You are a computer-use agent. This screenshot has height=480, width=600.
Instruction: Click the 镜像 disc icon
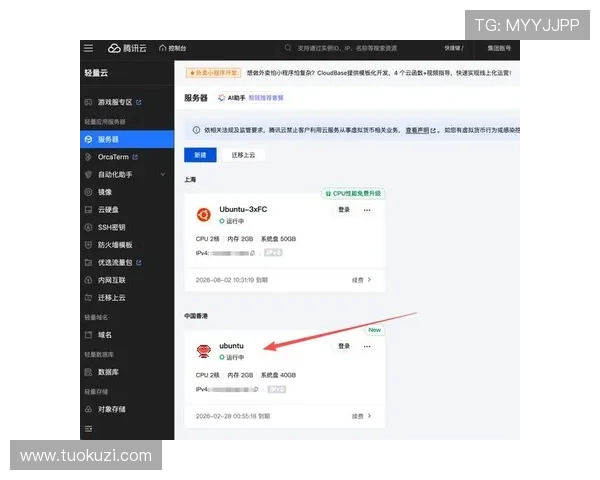(x=88, y=192)
